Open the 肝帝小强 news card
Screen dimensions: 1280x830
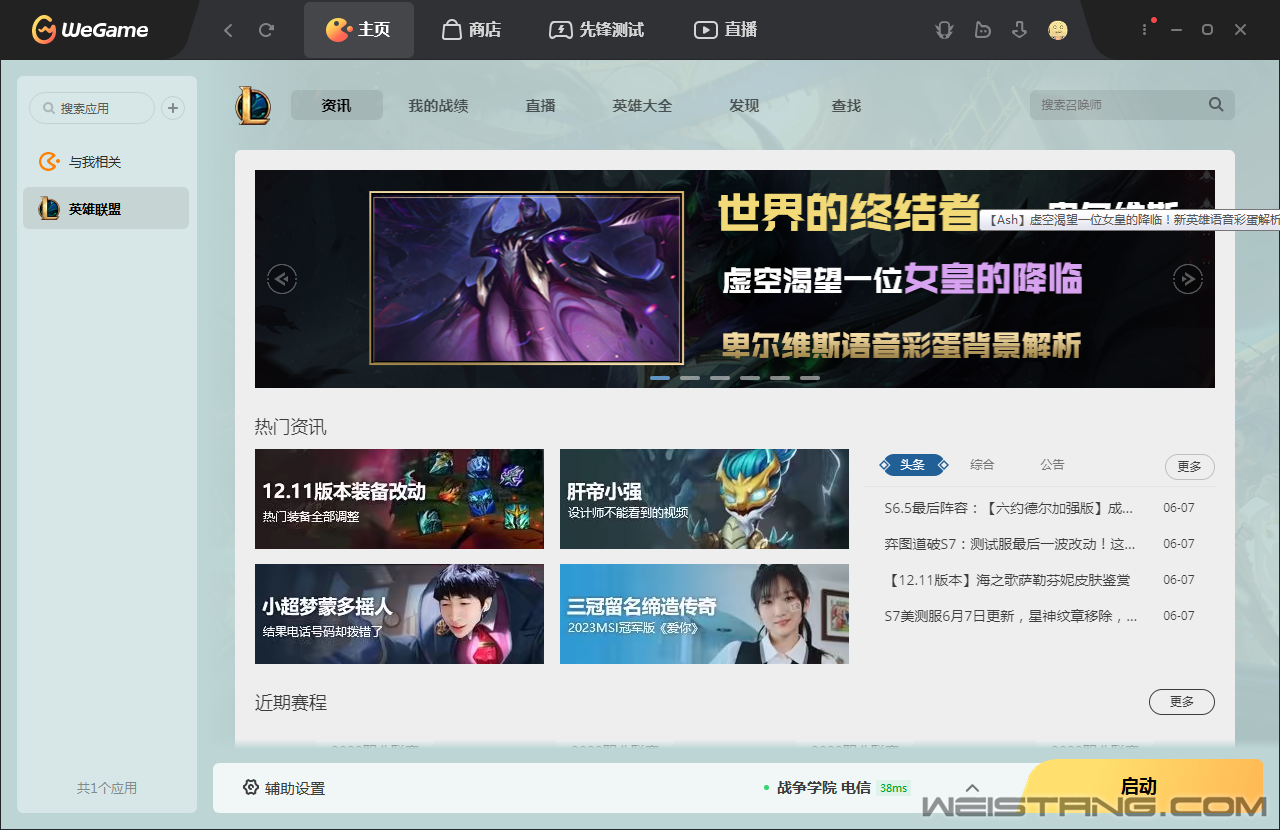coord(704,499)
